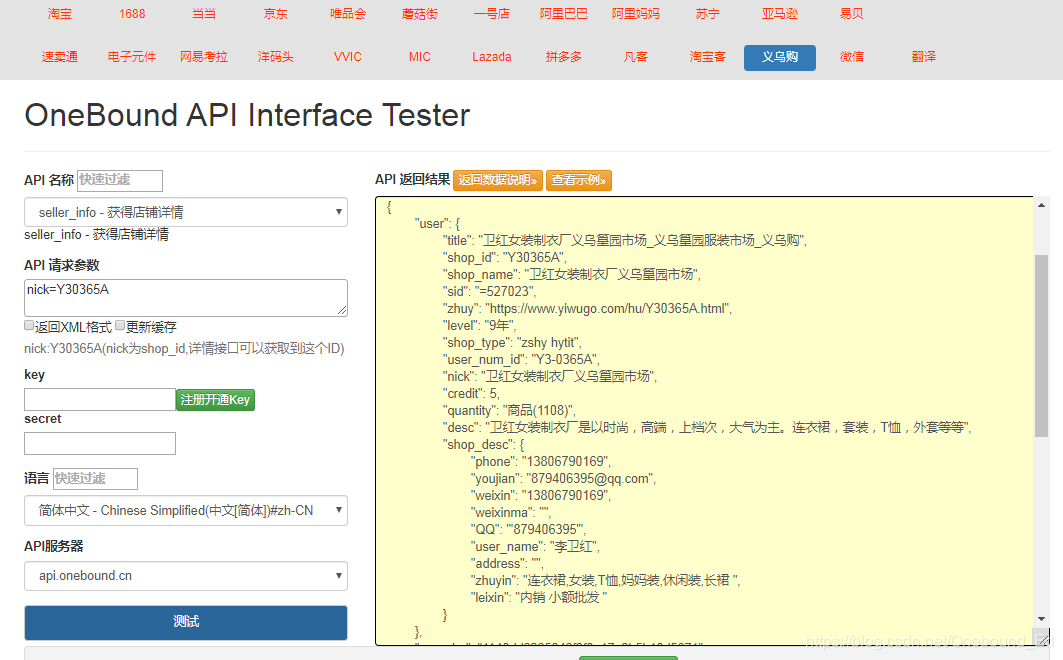Click the active 义乌购 tab
Viewport: 1063px width, 660px height.
(780, 58)
